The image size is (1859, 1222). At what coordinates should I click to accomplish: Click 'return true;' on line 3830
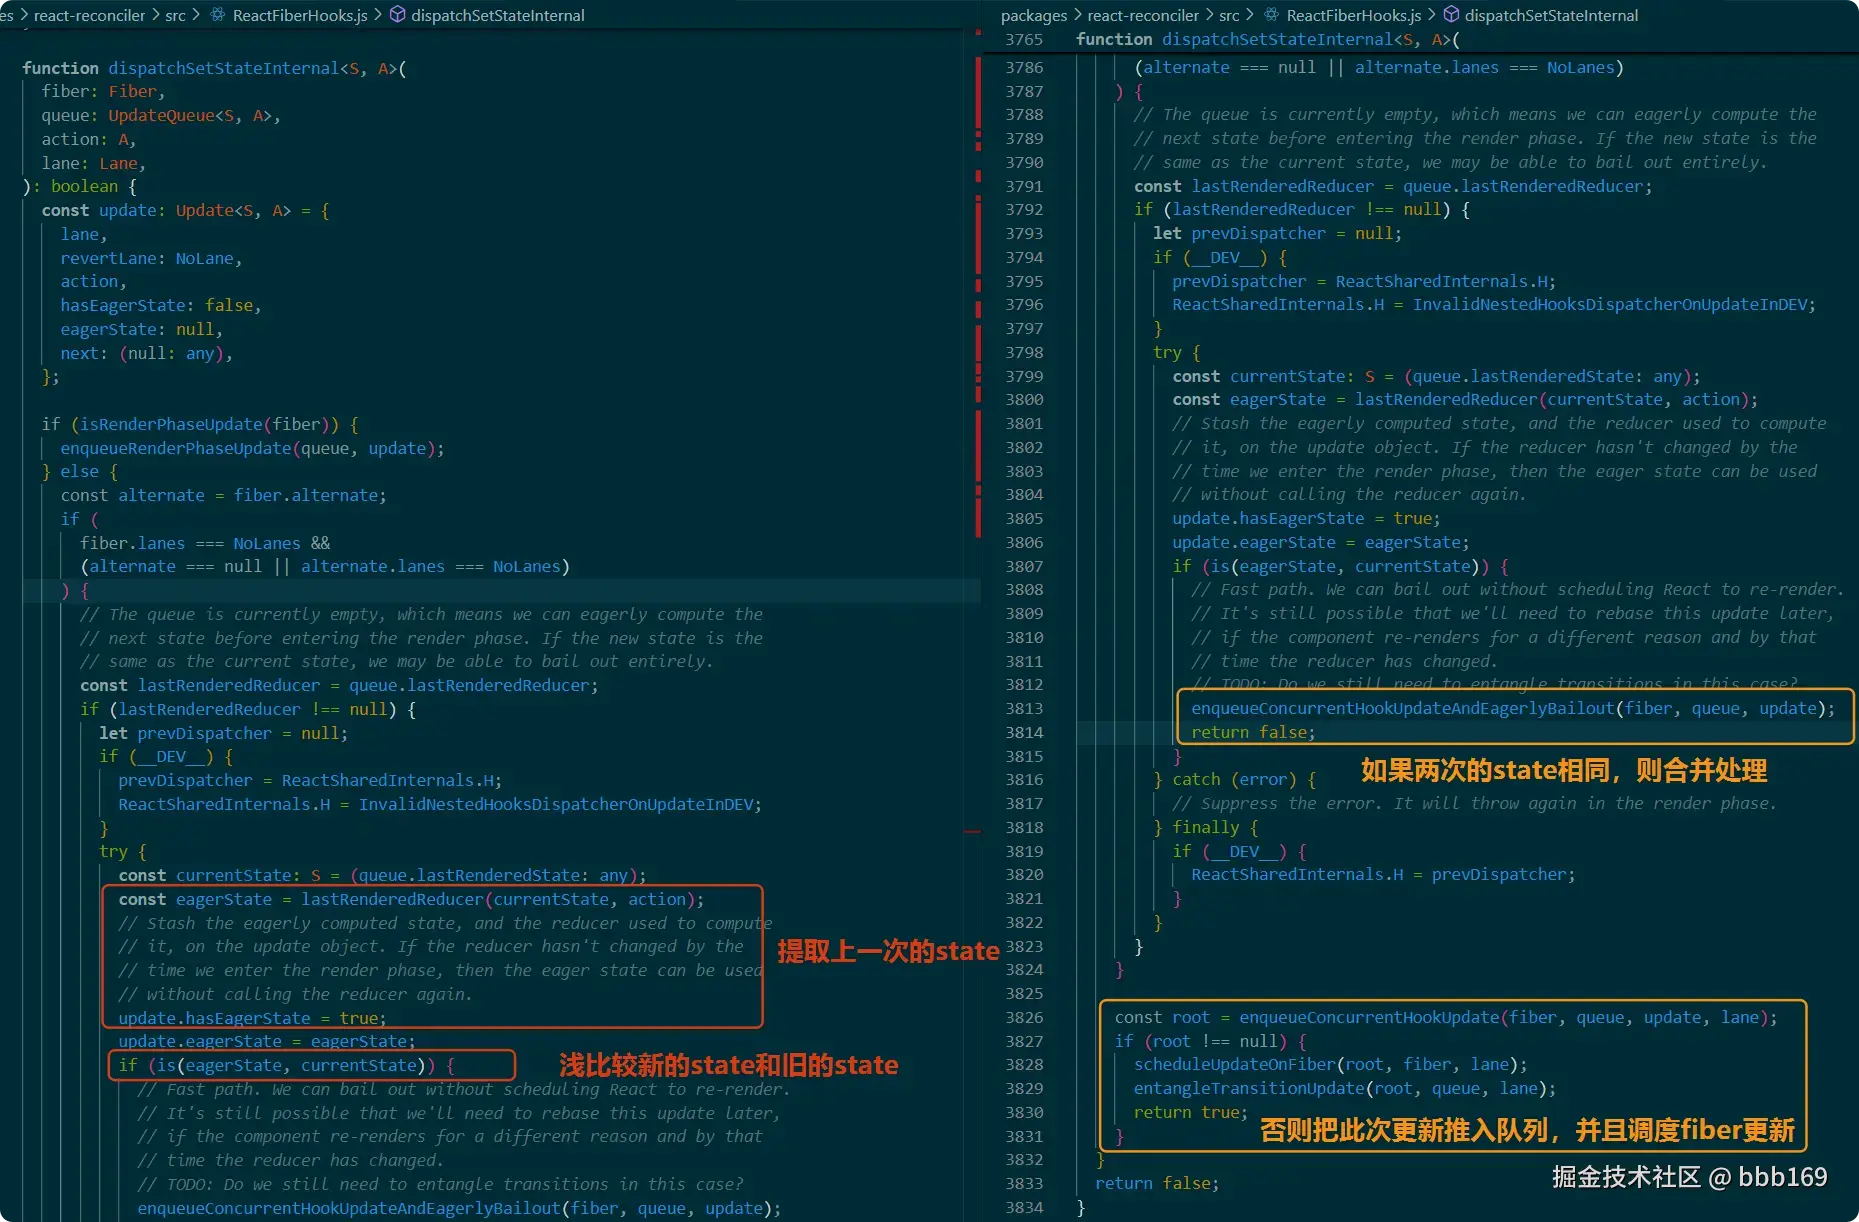[1190, 1112]
